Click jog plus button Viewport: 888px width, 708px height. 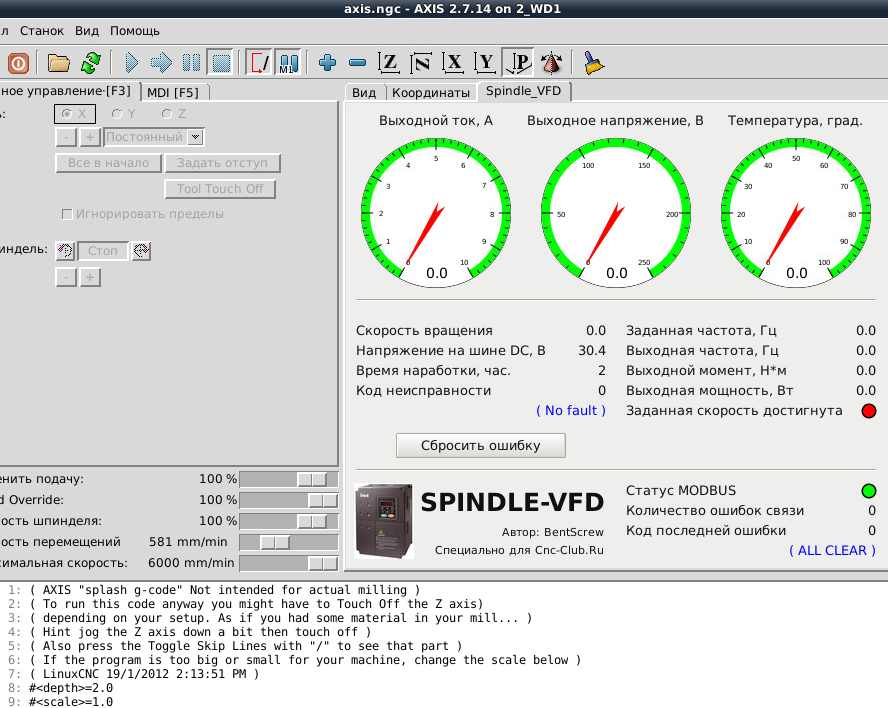(90, 137)
